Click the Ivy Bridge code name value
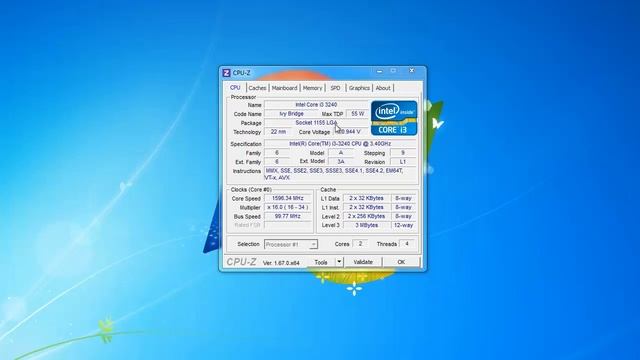 [291, 114]
